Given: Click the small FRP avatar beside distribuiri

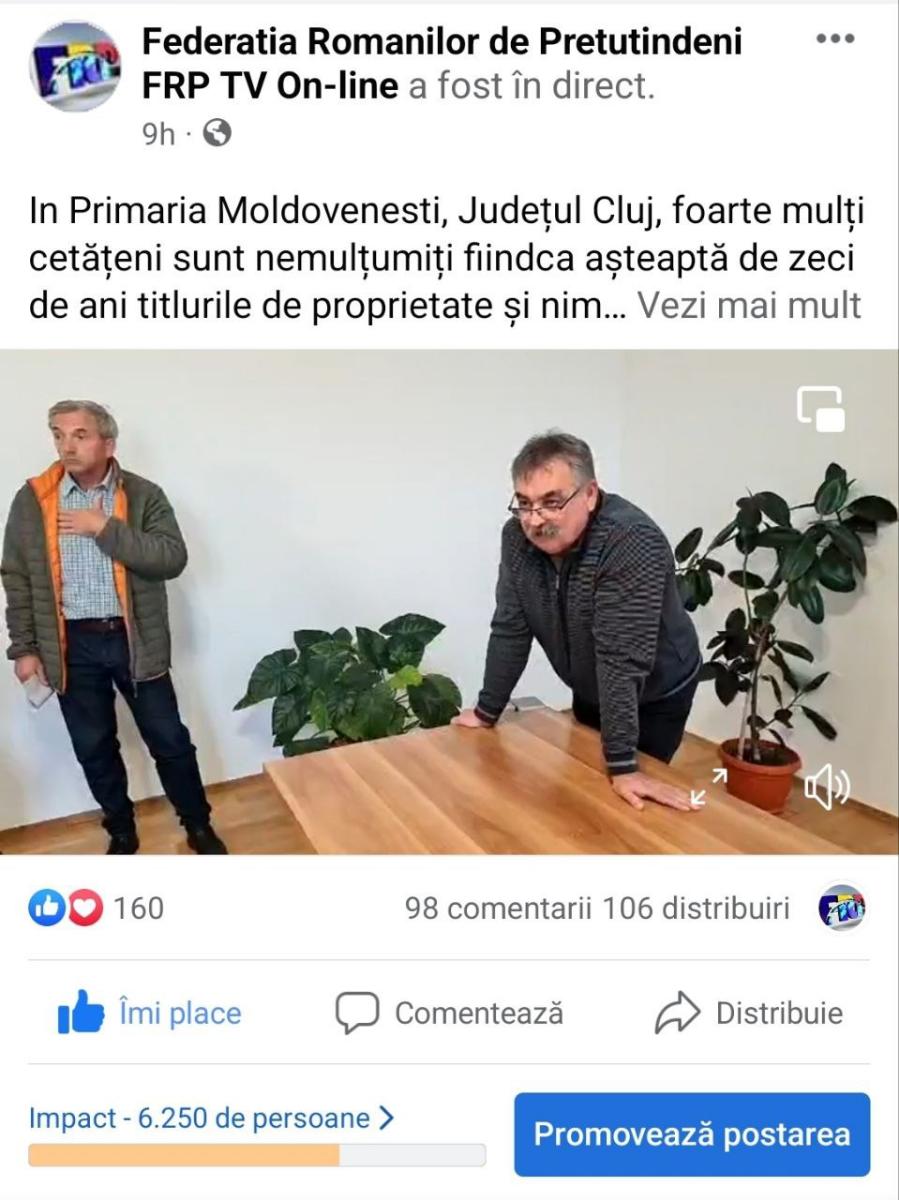Looking at the screenshot, I should (x=841, y=908).
